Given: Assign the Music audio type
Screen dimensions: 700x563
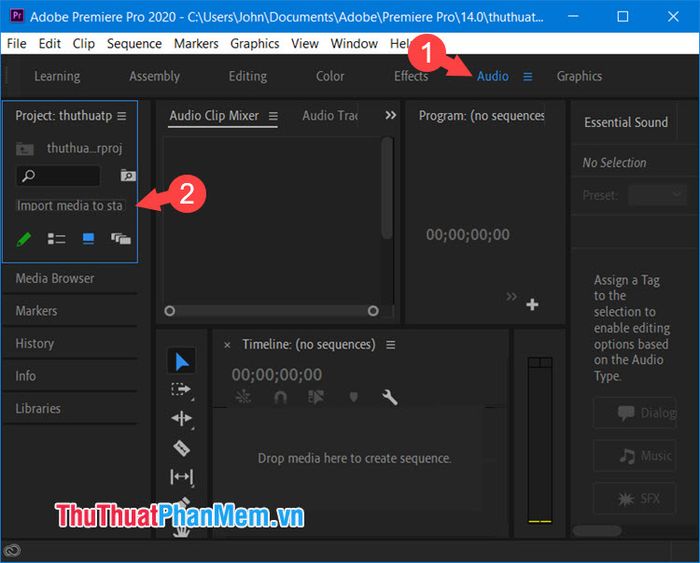Looking at the screenshot, I should (635, 456).
